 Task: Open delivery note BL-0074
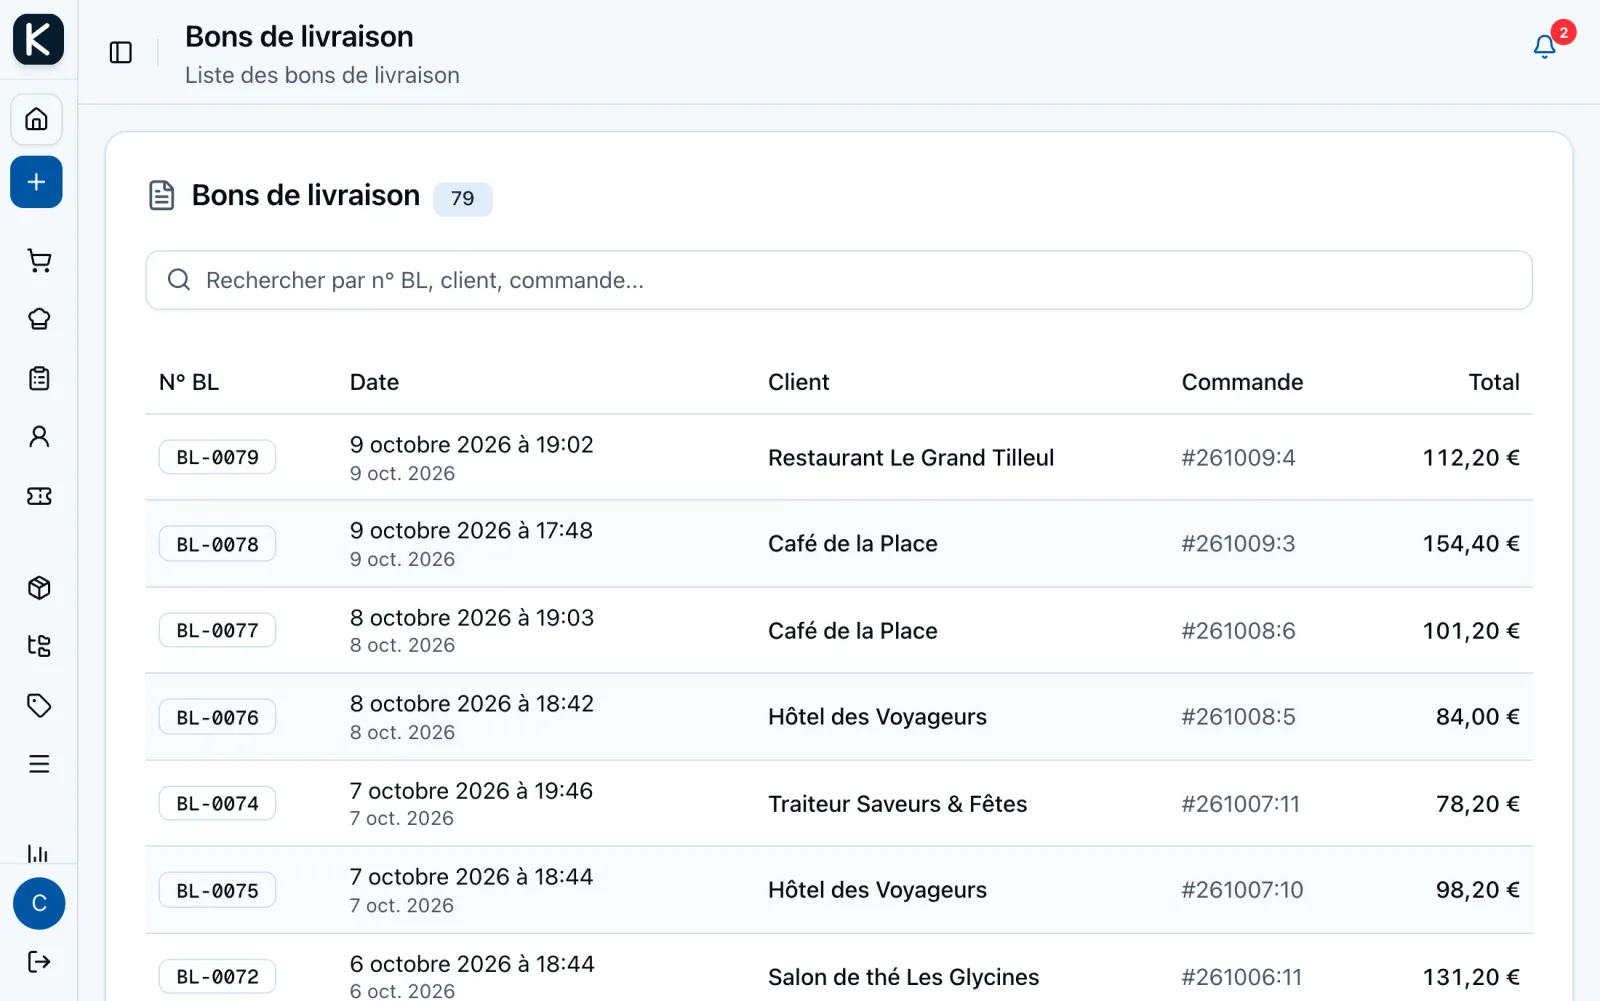click(217, 803)
